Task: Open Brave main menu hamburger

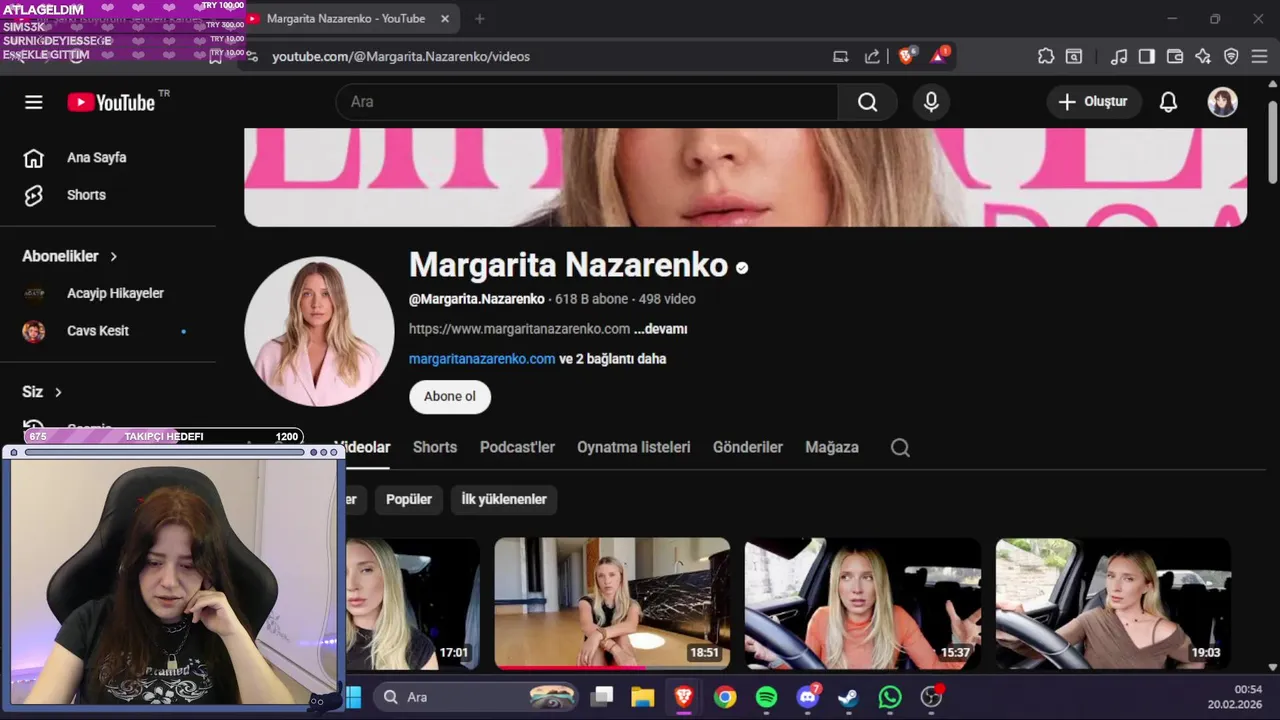Action: (x=1260, y=56)
